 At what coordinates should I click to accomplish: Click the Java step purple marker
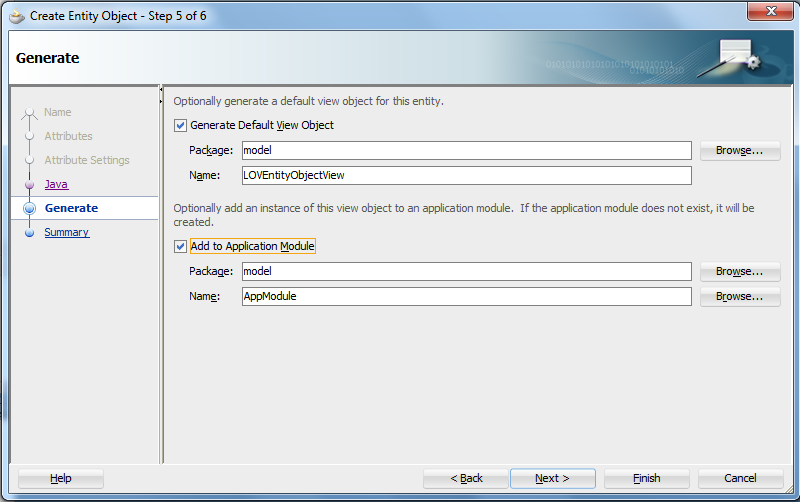30,184
